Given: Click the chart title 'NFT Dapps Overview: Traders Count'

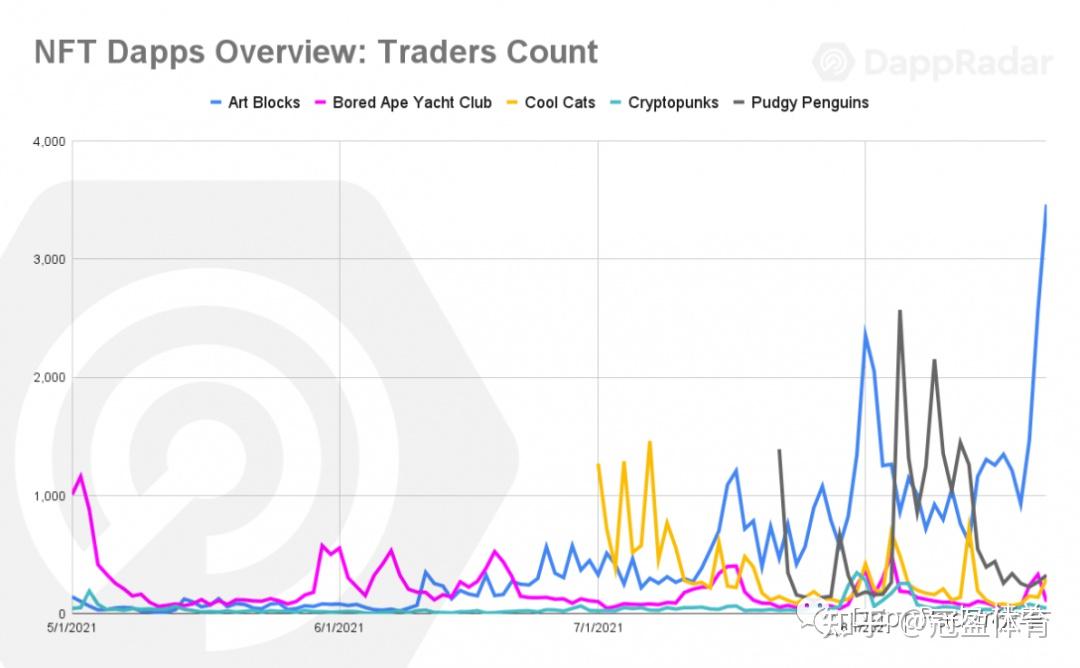Looking at the screenshot, I should pyautogui.click(x=316, y=52).
